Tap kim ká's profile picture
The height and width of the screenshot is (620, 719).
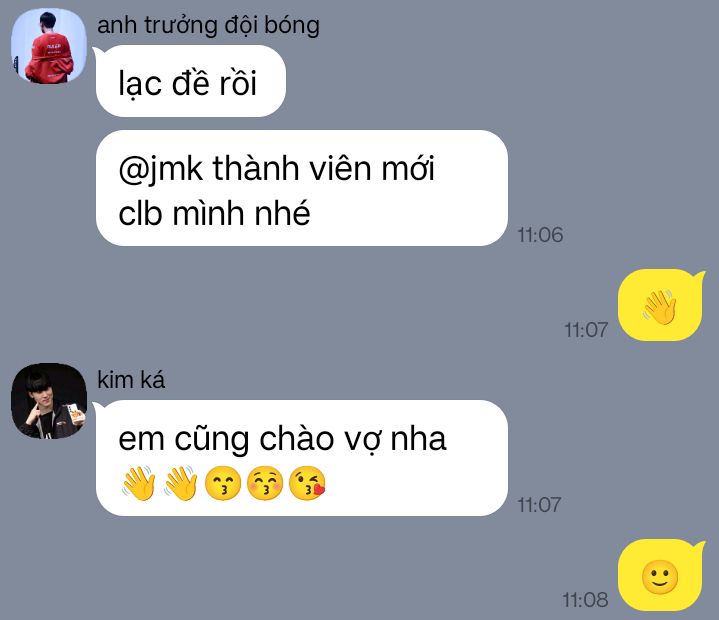click(x=49, y=401)
